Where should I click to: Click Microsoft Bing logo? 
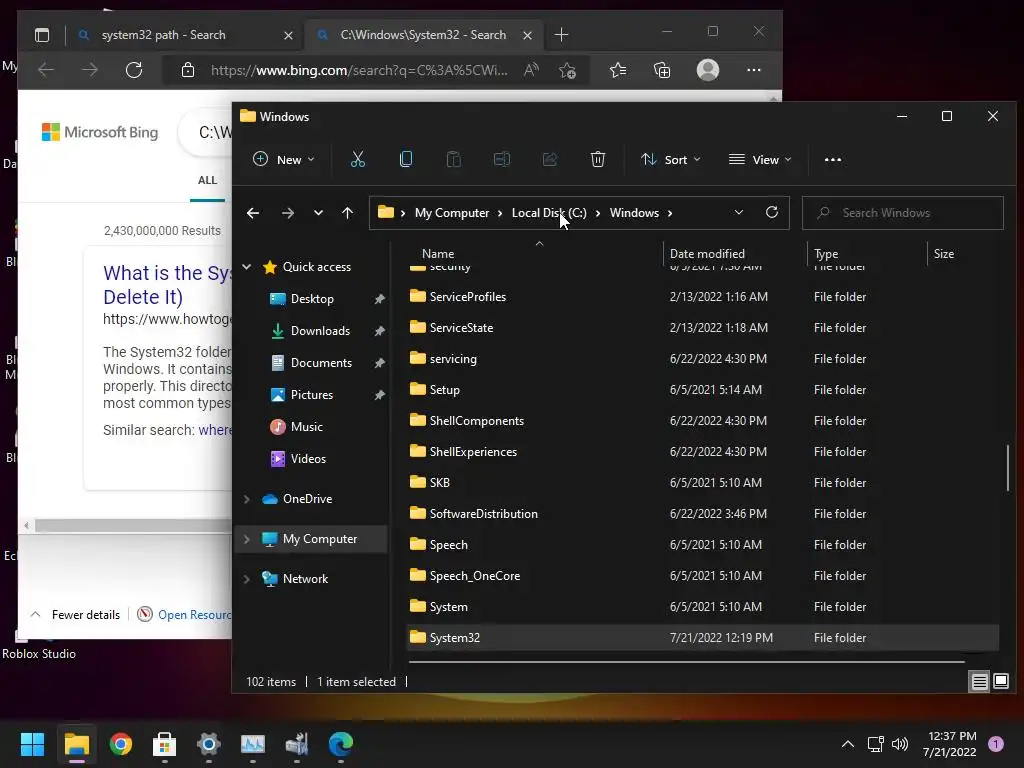100,132
